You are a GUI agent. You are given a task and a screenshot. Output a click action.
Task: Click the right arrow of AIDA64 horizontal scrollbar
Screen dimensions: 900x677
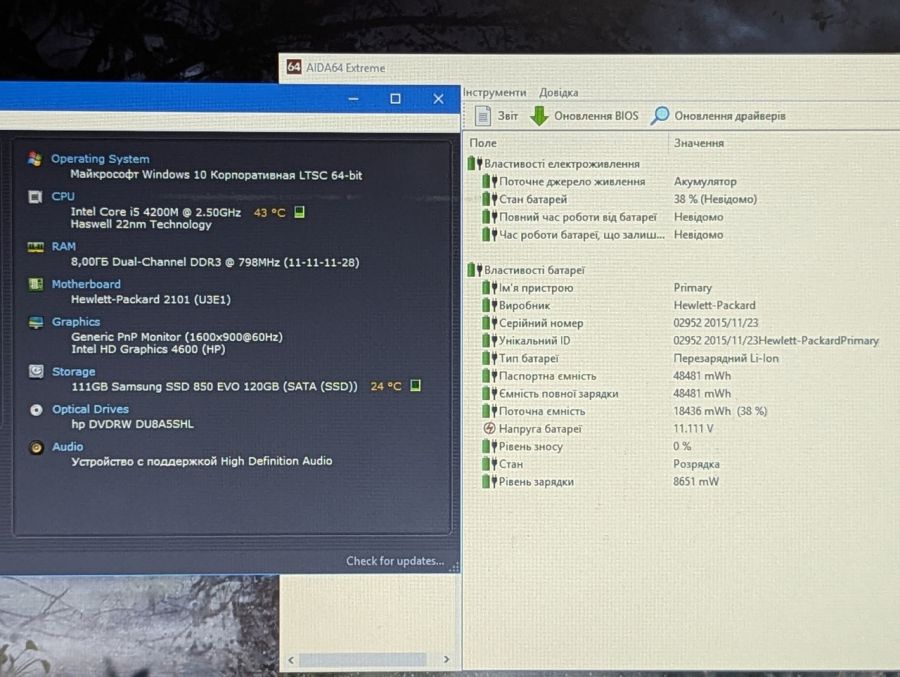click(447, 659)
